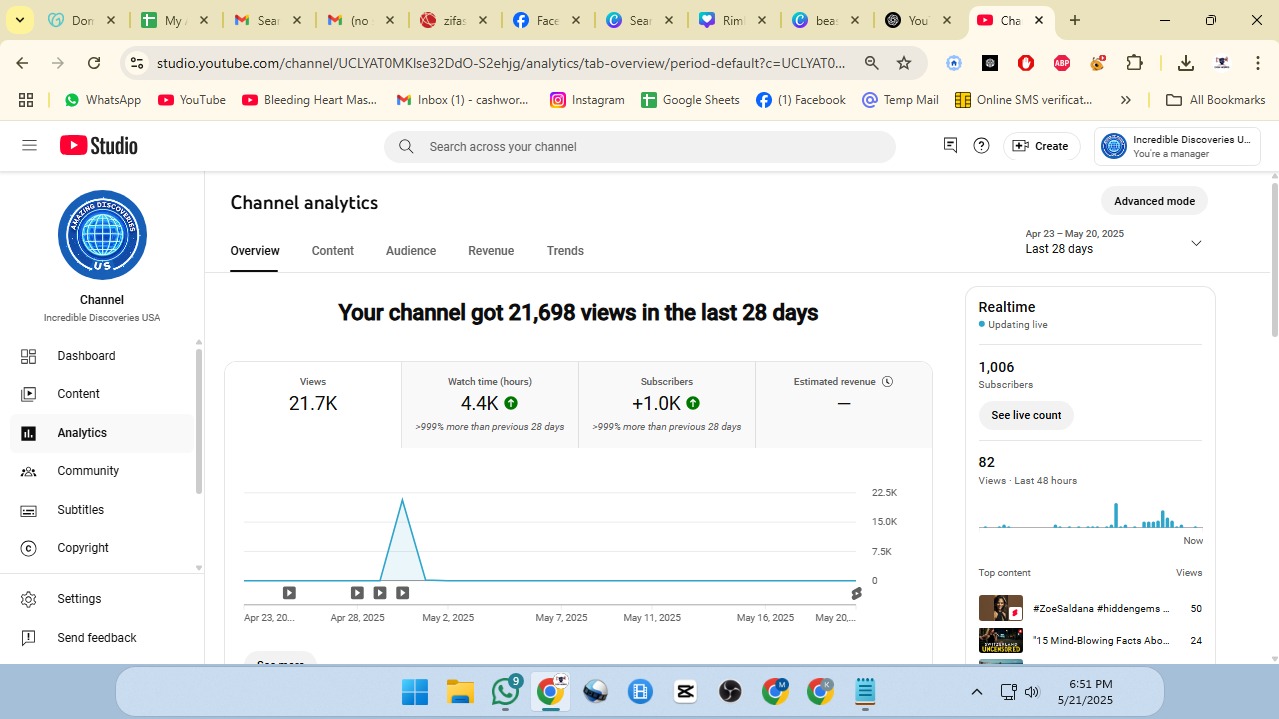Open WhatsApp from the Windows taskbar
Image resolution: width=1279 pixels, height=719 pixels.
pos(506,692)
